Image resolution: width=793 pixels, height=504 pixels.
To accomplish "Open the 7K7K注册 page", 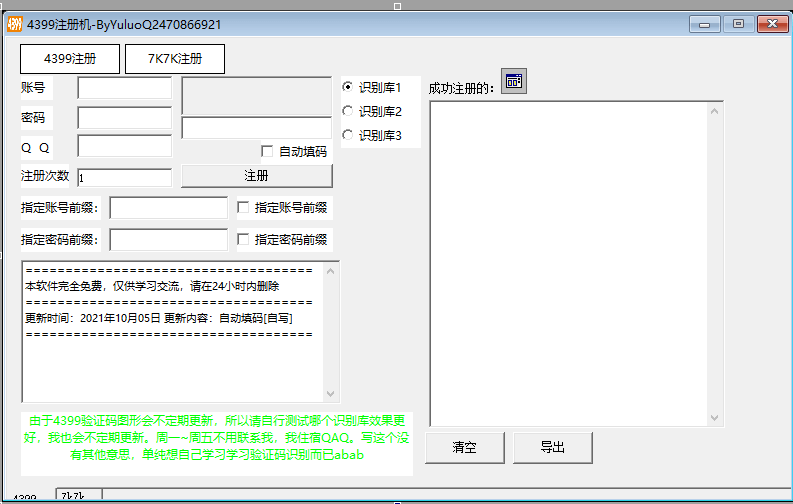I will pyautogui.click(x=174, y=58).
